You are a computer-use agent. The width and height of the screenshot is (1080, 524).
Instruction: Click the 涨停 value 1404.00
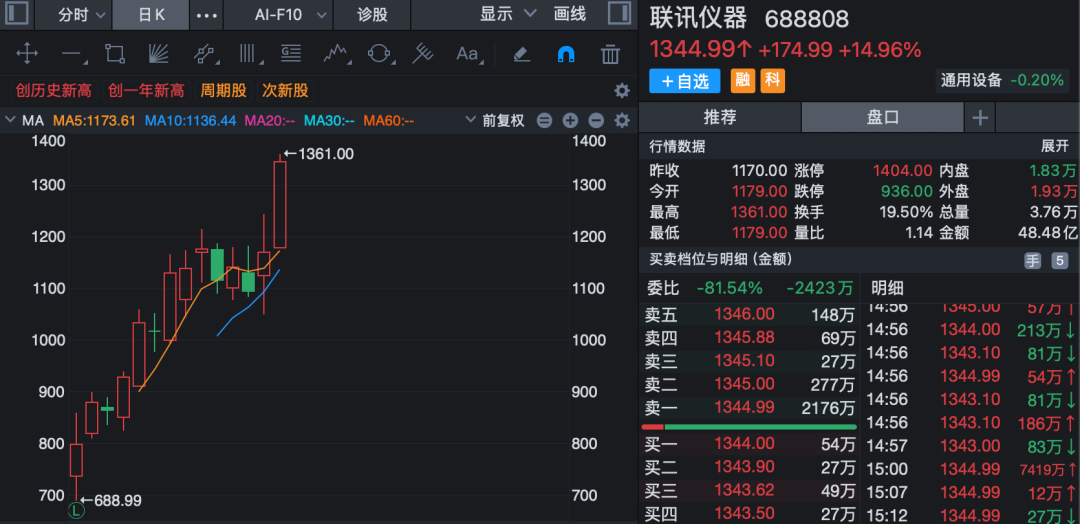click(x=902, y=170)
